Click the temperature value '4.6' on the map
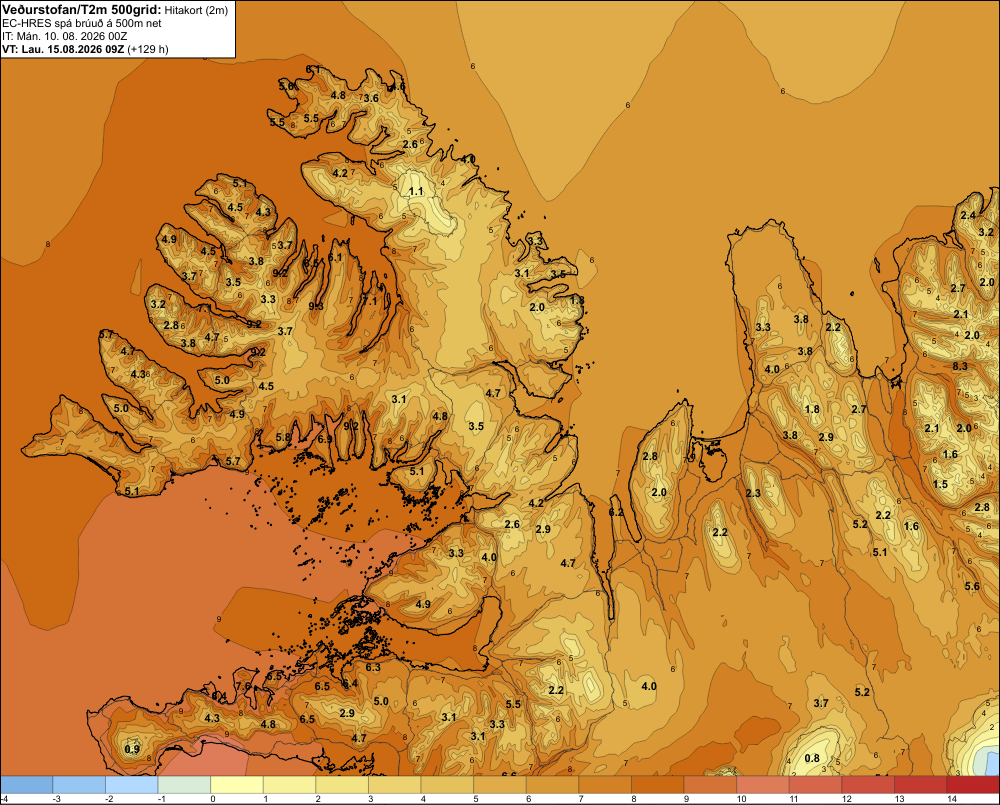This screenshot has width=1000, height=805. click(397, 87)
